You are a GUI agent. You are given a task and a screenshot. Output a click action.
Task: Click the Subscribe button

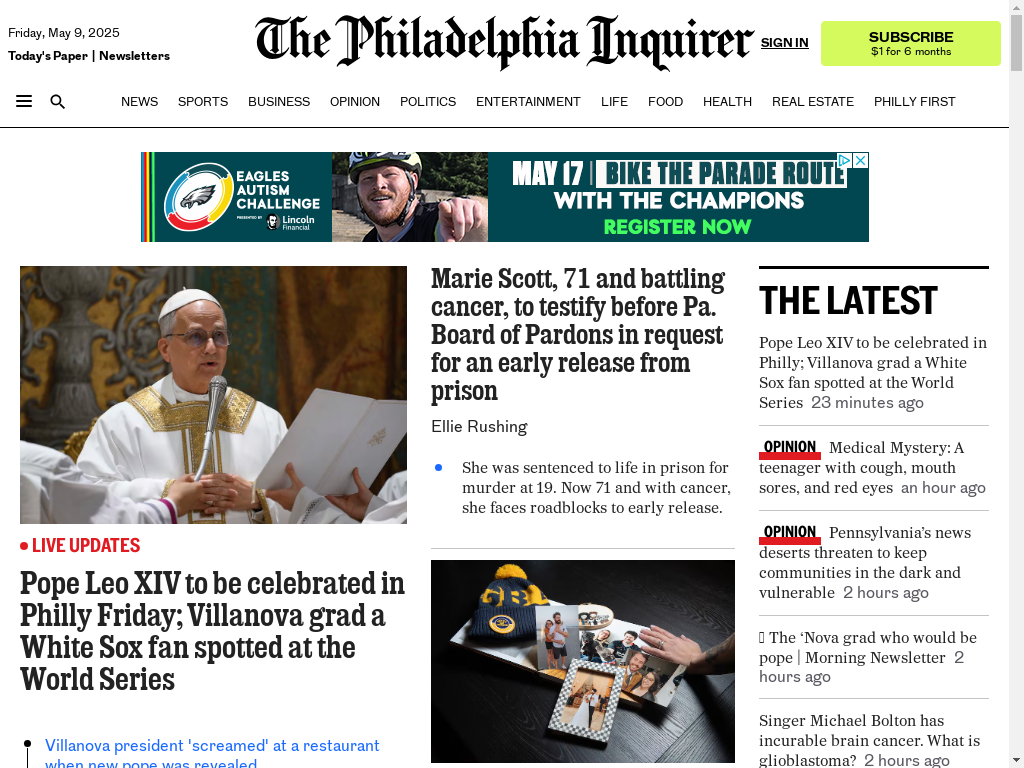910,43
